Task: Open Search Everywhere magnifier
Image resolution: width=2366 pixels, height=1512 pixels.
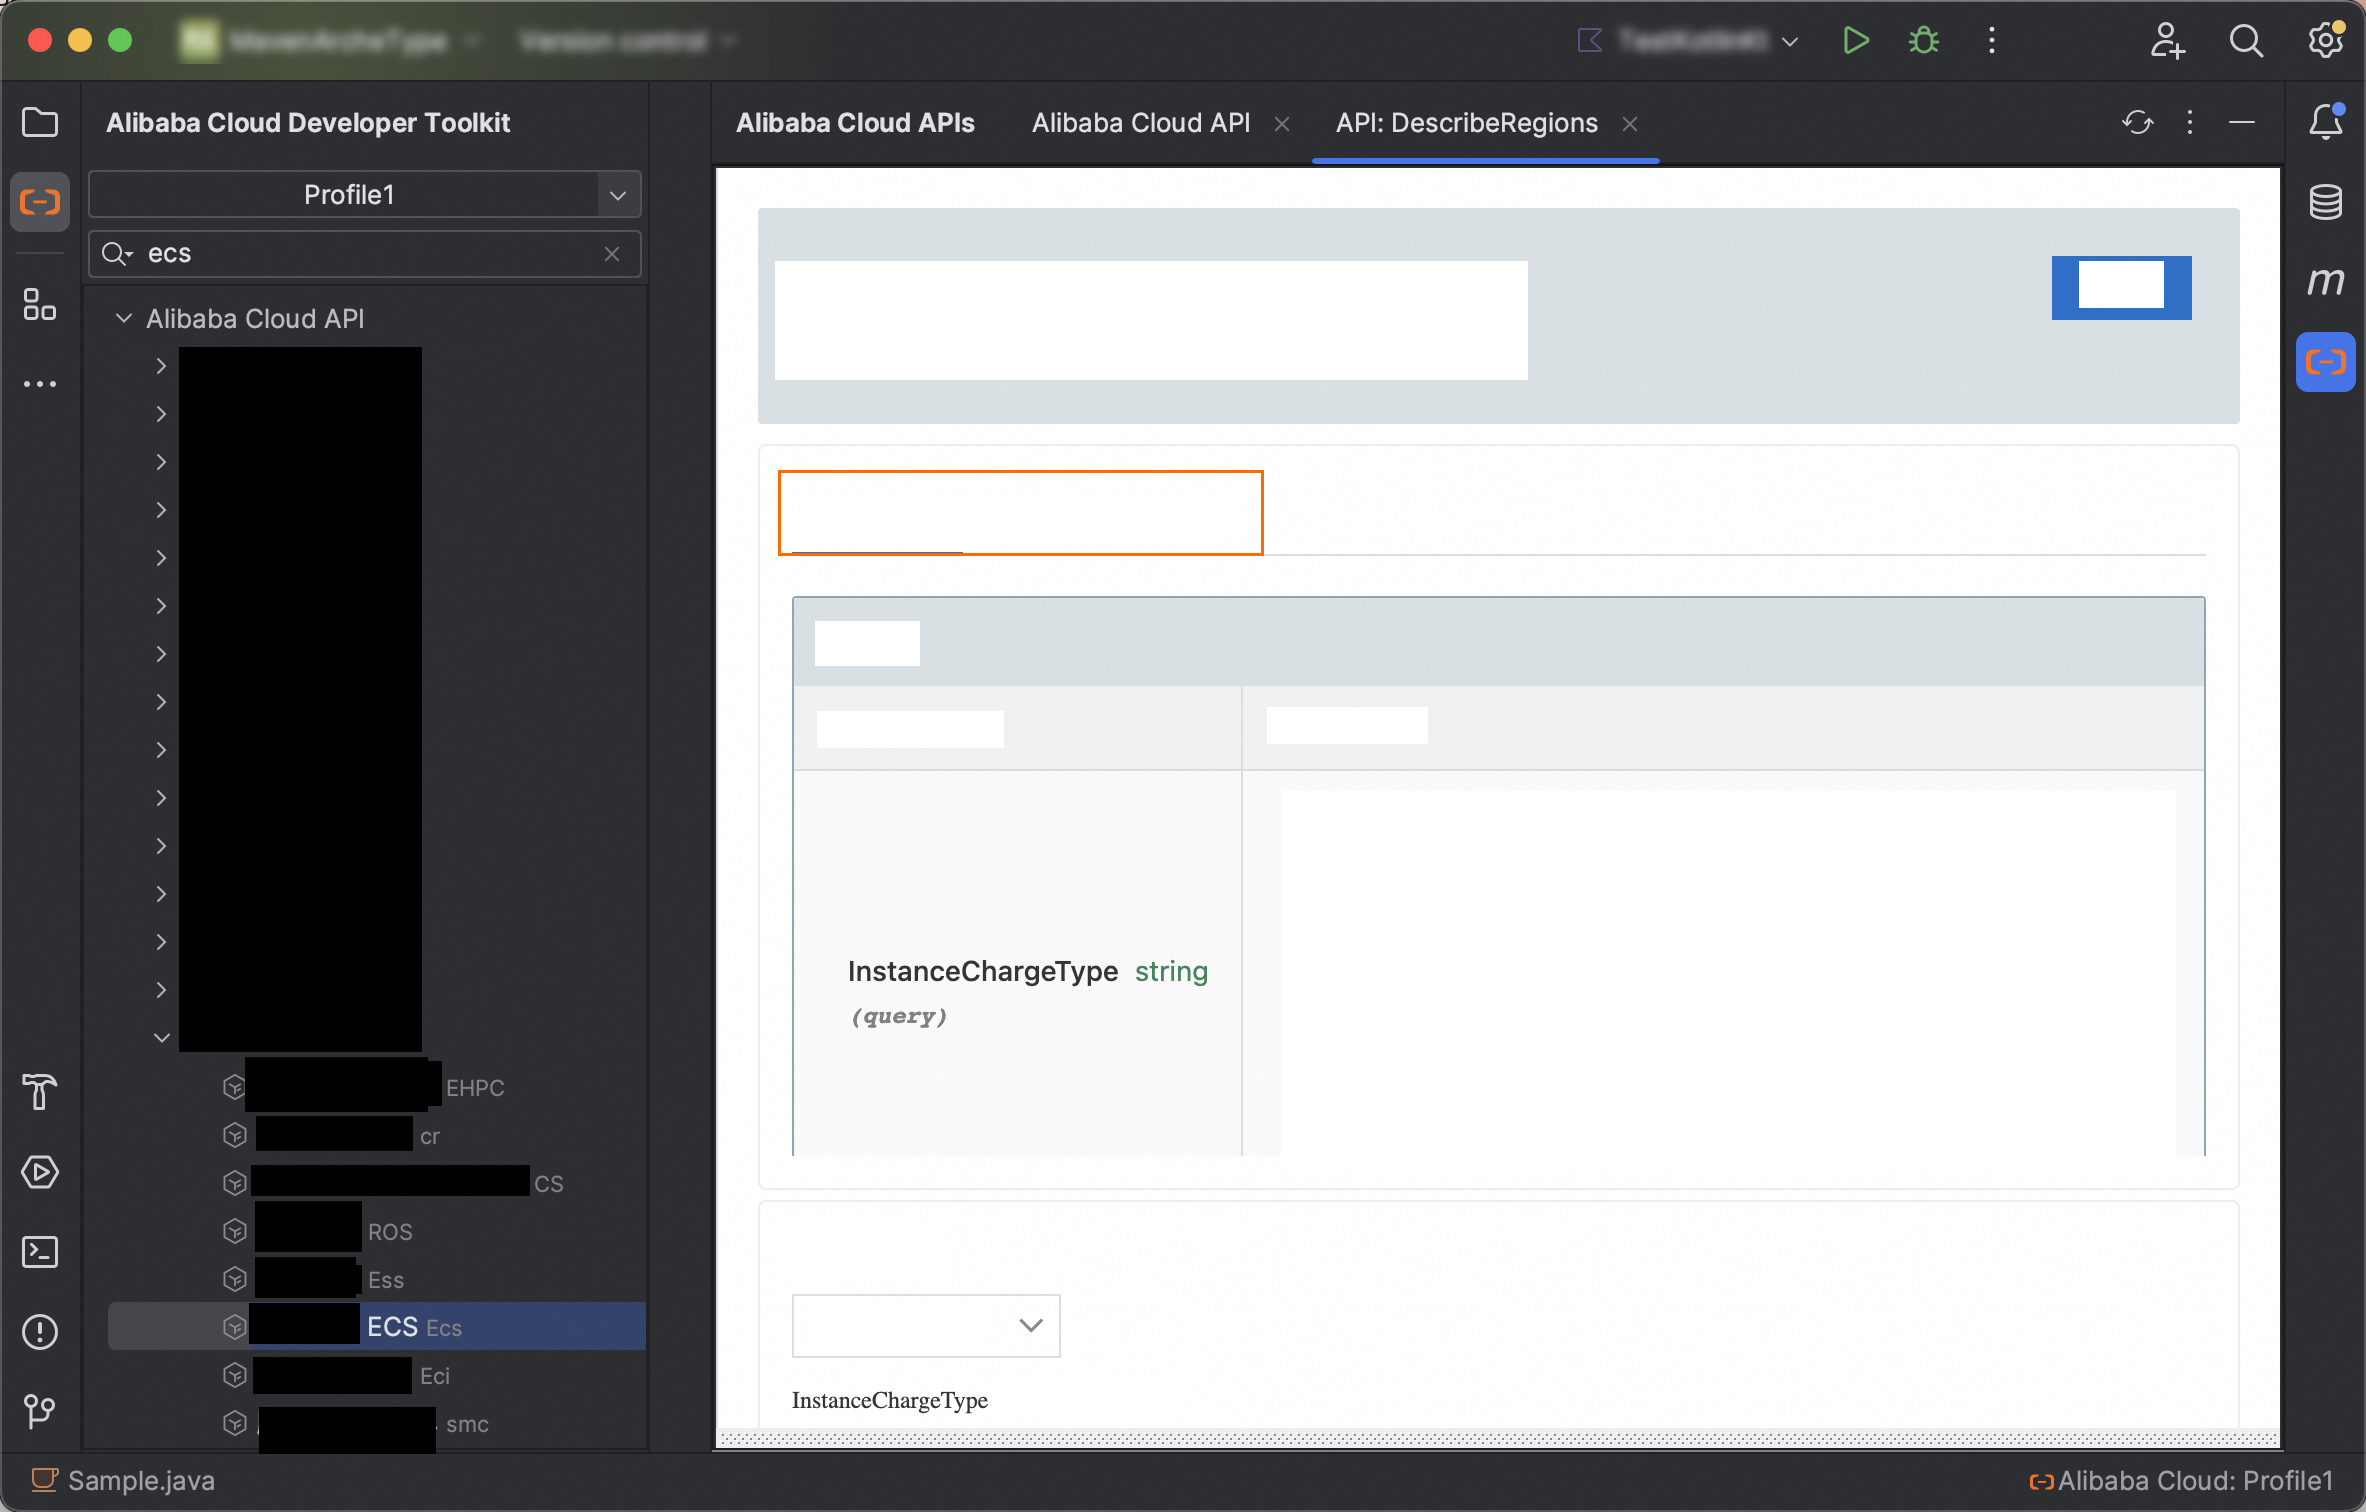Action: coord(2246,40)
